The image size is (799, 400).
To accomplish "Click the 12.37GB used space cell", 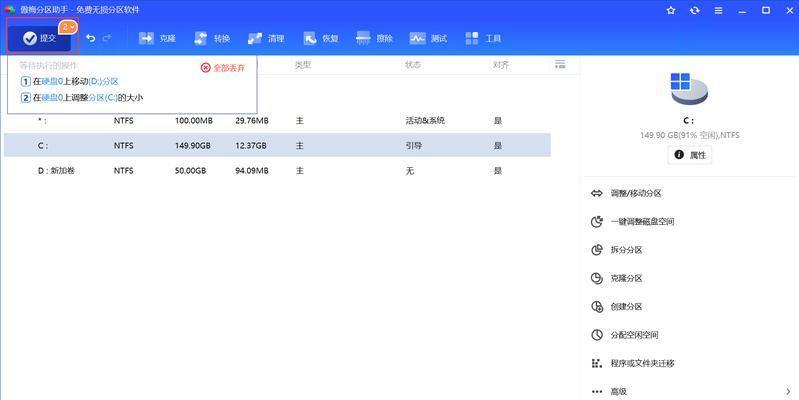I will (251, 146).
